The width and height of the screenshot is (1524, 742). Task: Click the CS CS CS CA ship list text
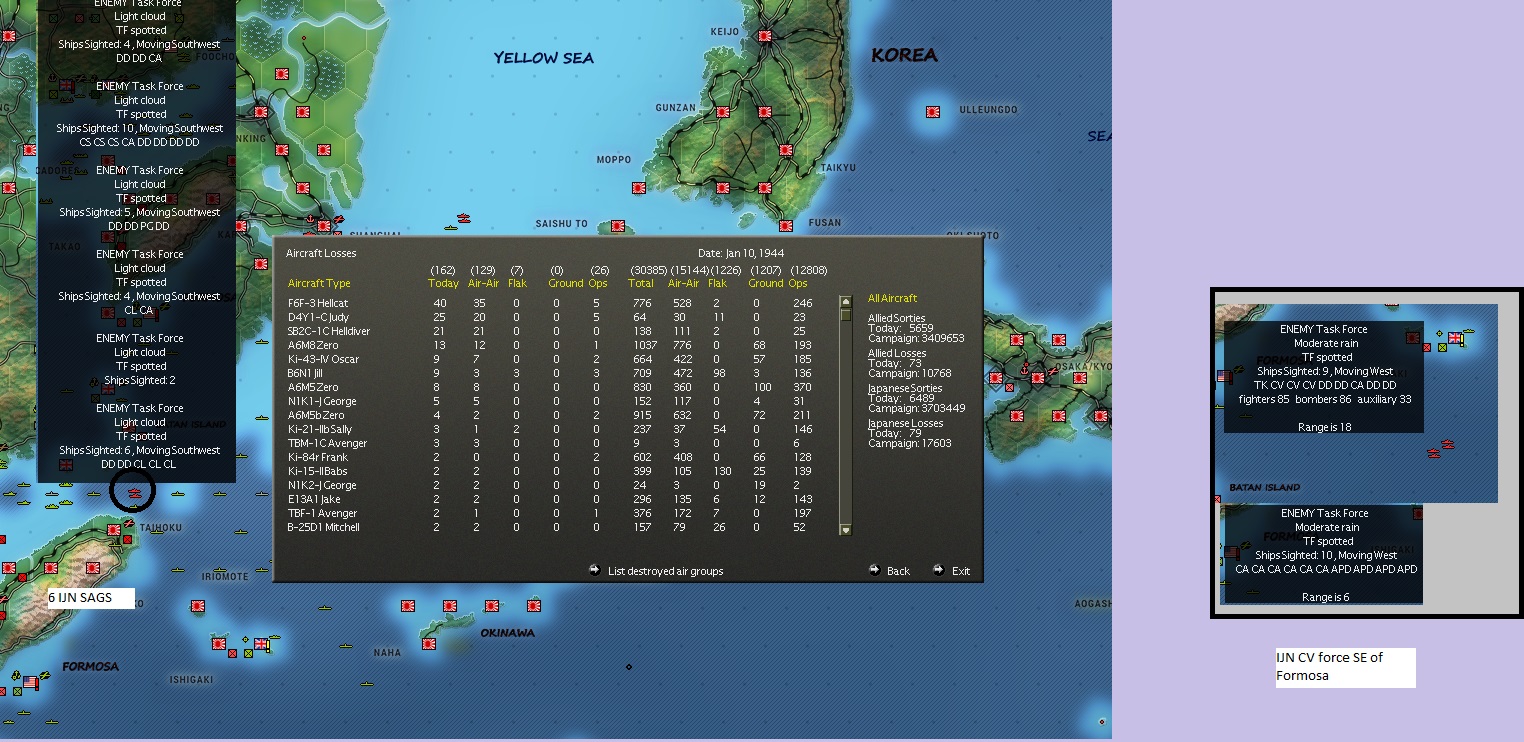click(140, 142)
